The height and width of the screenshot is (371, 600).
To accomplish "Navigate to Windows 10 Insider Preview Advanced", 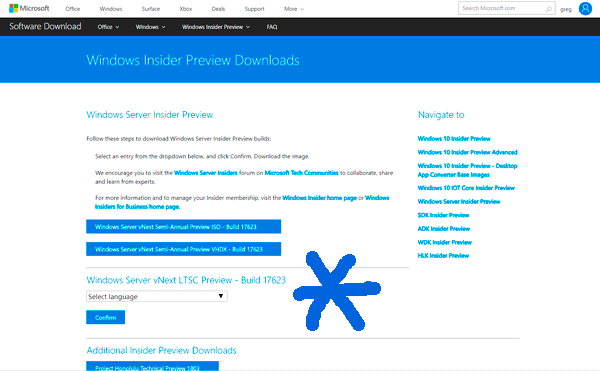I will coord(468,152).
